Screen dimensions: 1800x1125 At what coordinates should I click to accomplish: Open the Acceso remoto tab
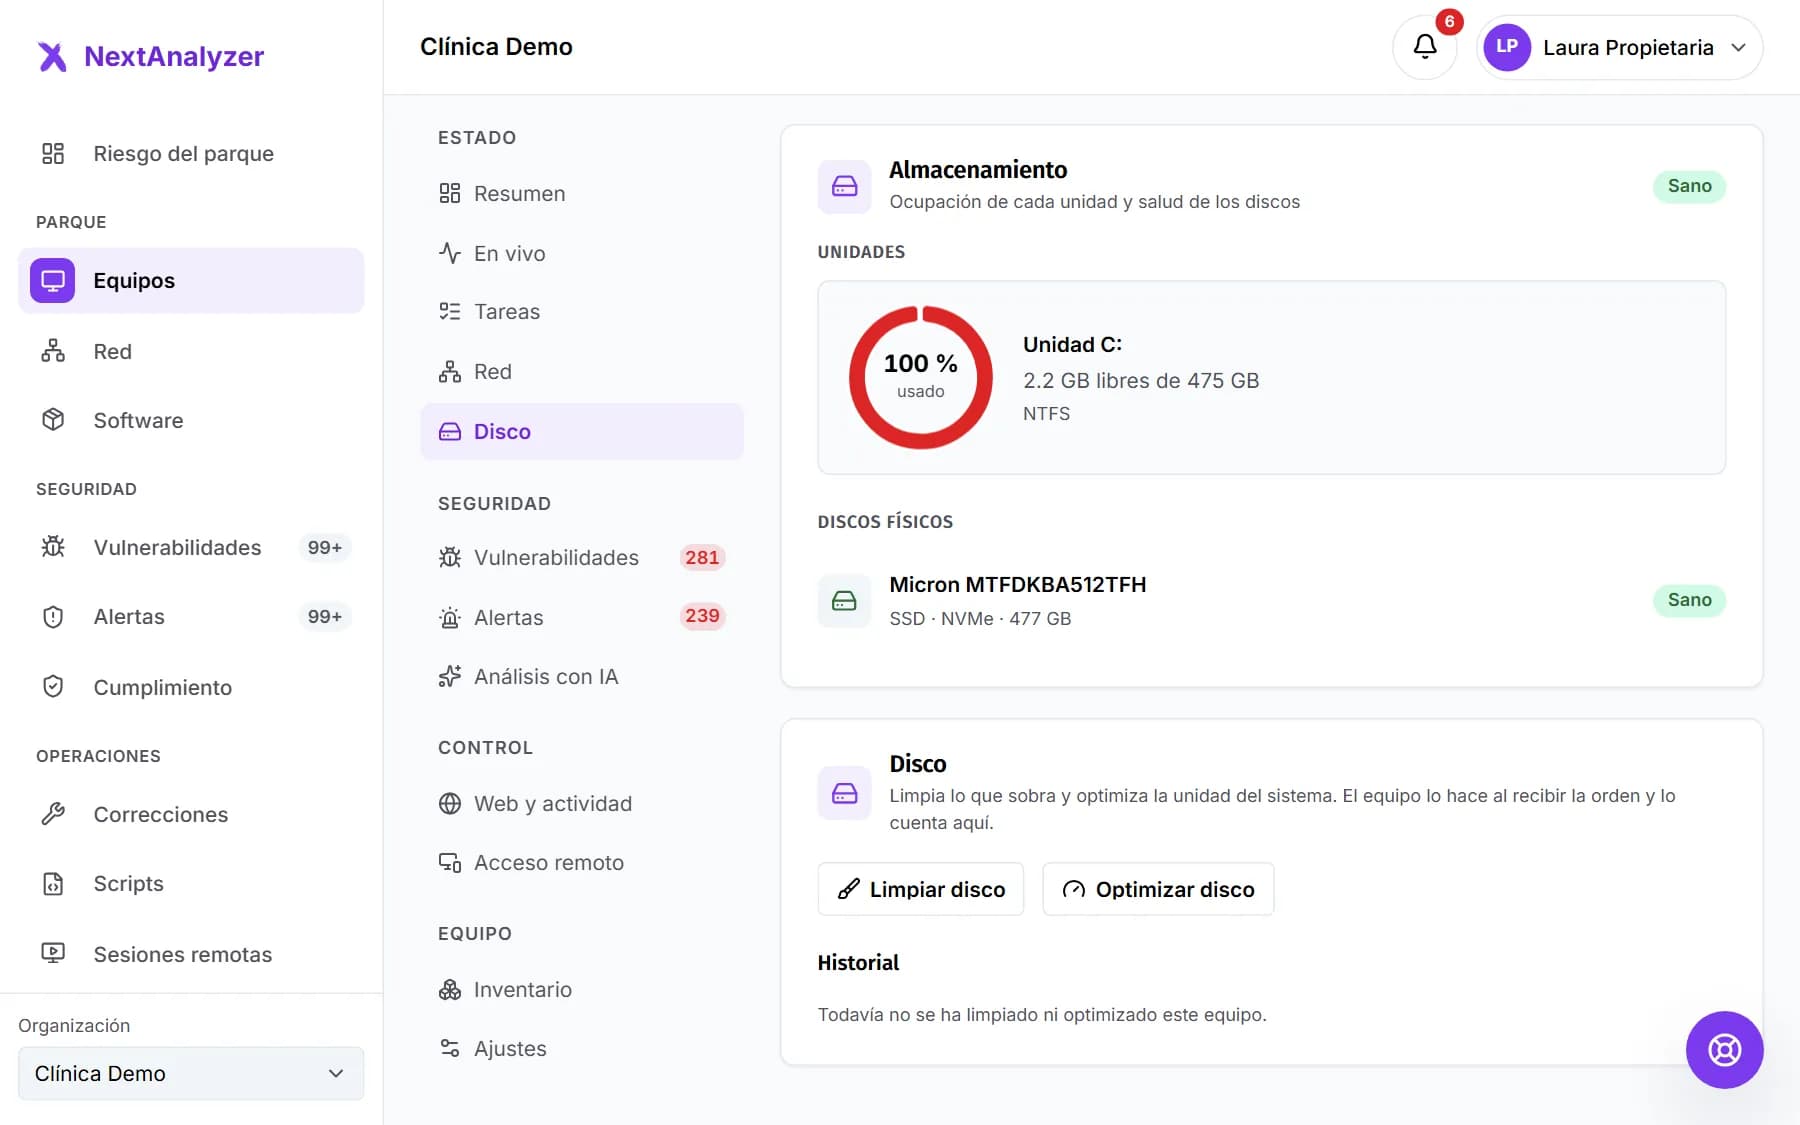tap(582, 862)
